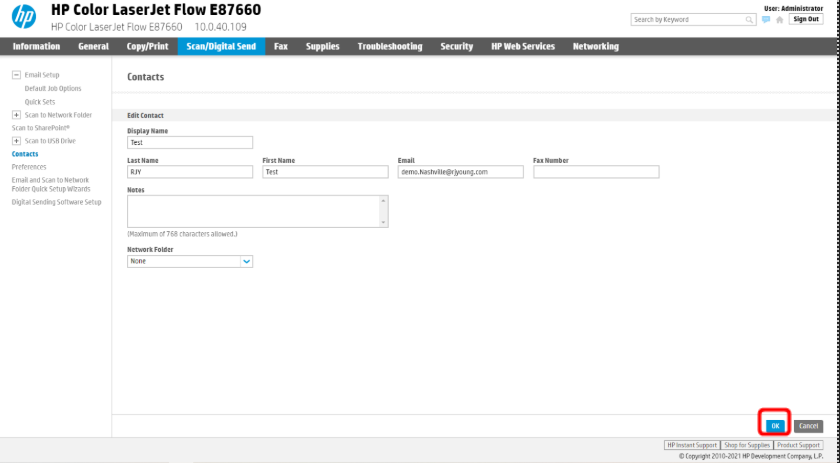Click the search magnifier icon
This screenshot has height=463, width=840.
pyautogui.click(x=749, y=20)
